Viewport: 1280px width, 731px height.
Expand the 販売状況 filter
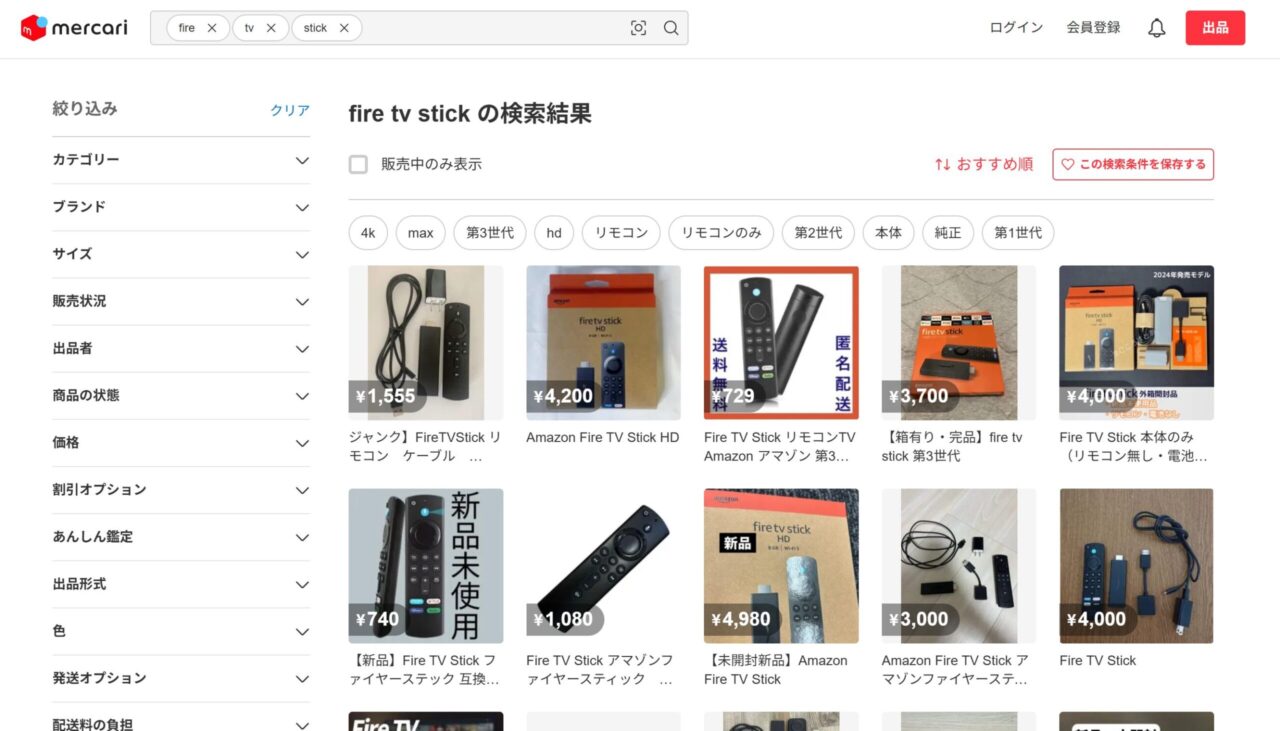coord(181,301)
